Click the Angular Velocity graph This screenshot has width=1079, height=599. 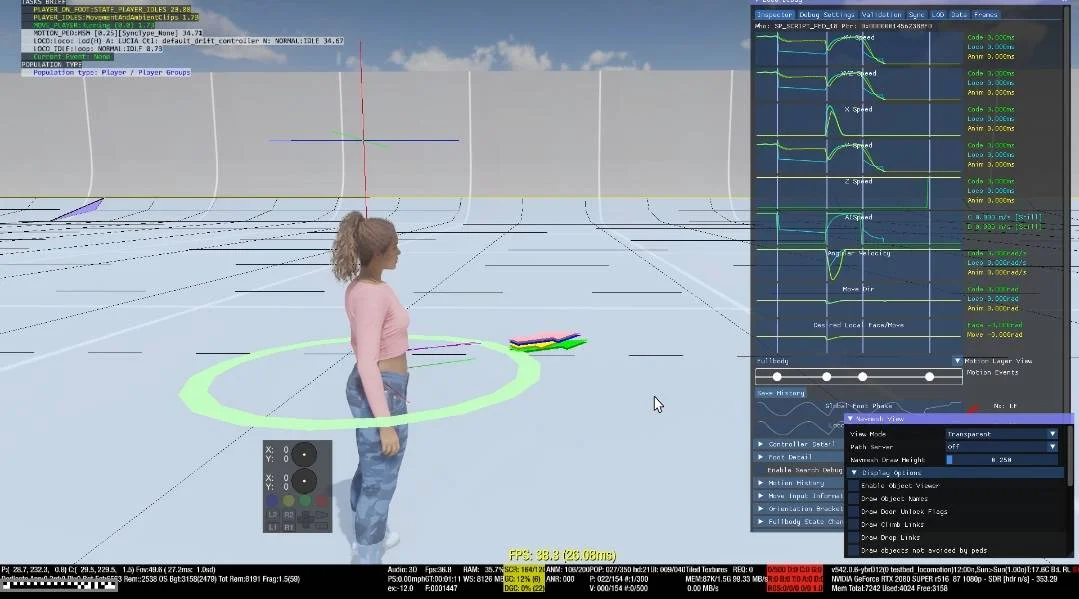point(858,264)
